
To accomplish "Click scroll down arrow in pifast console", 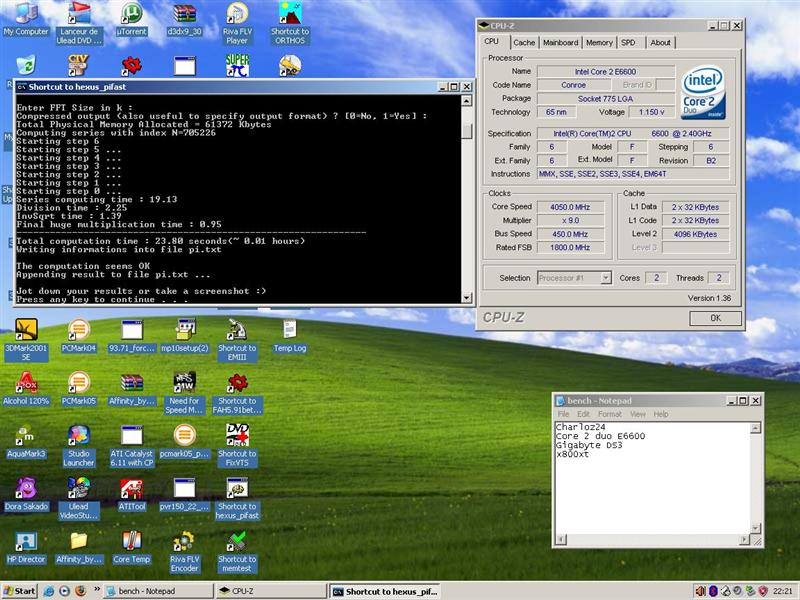I will pyautogui.click(x=466, y=297).
